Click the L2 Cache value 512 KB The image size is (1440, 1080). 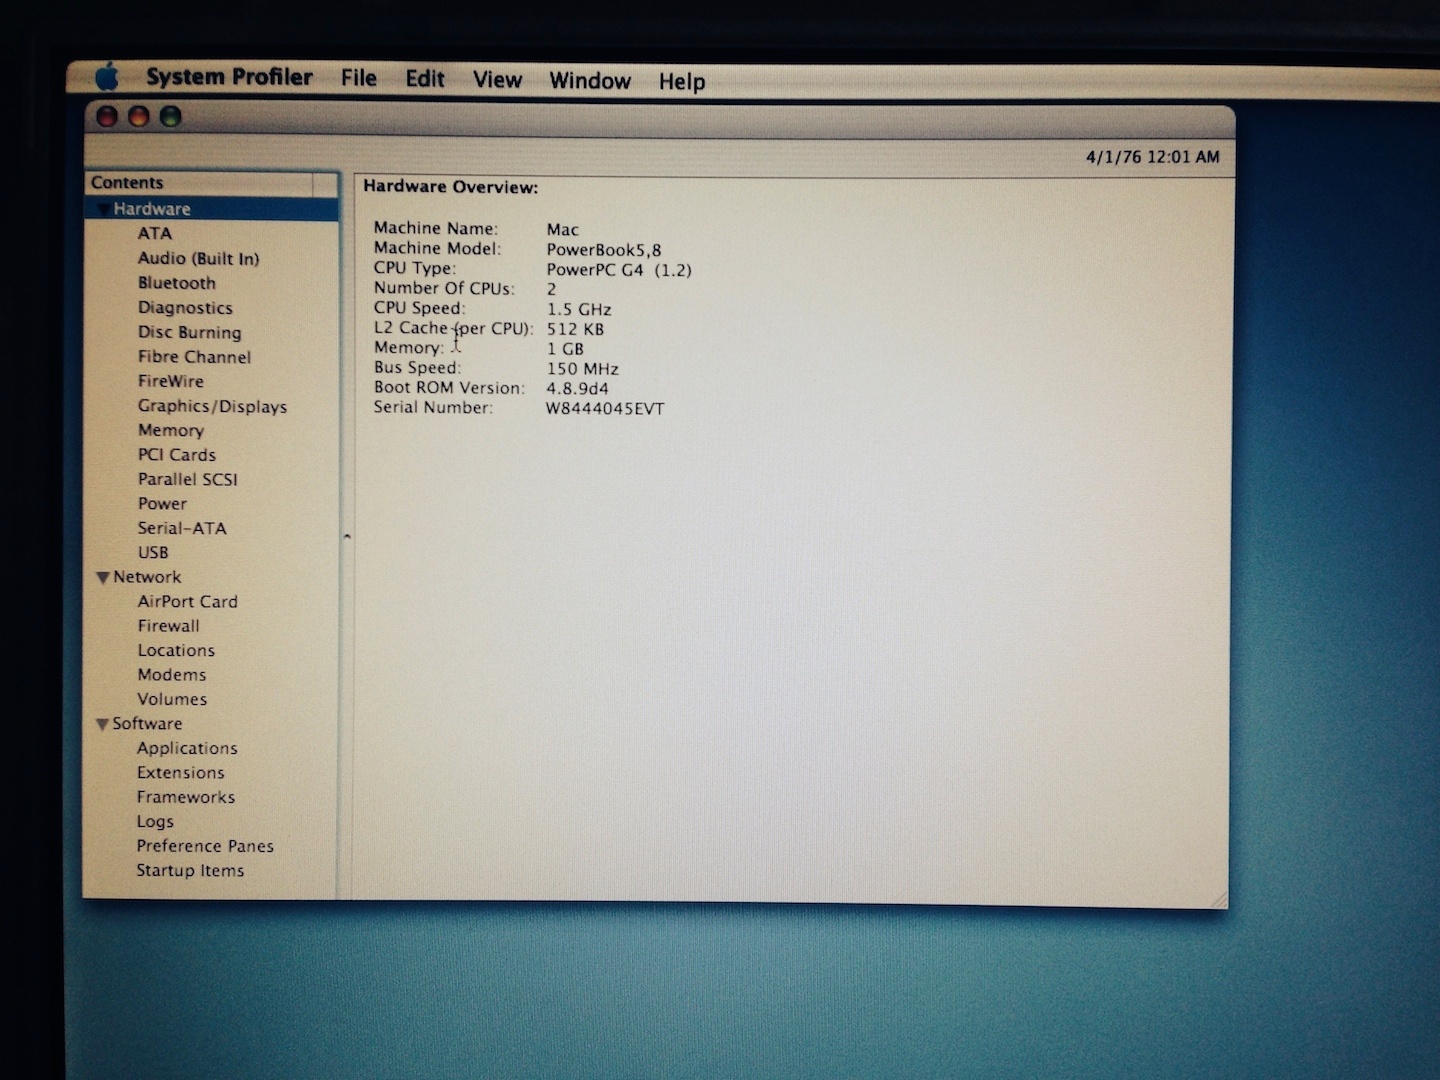[575, 329]
